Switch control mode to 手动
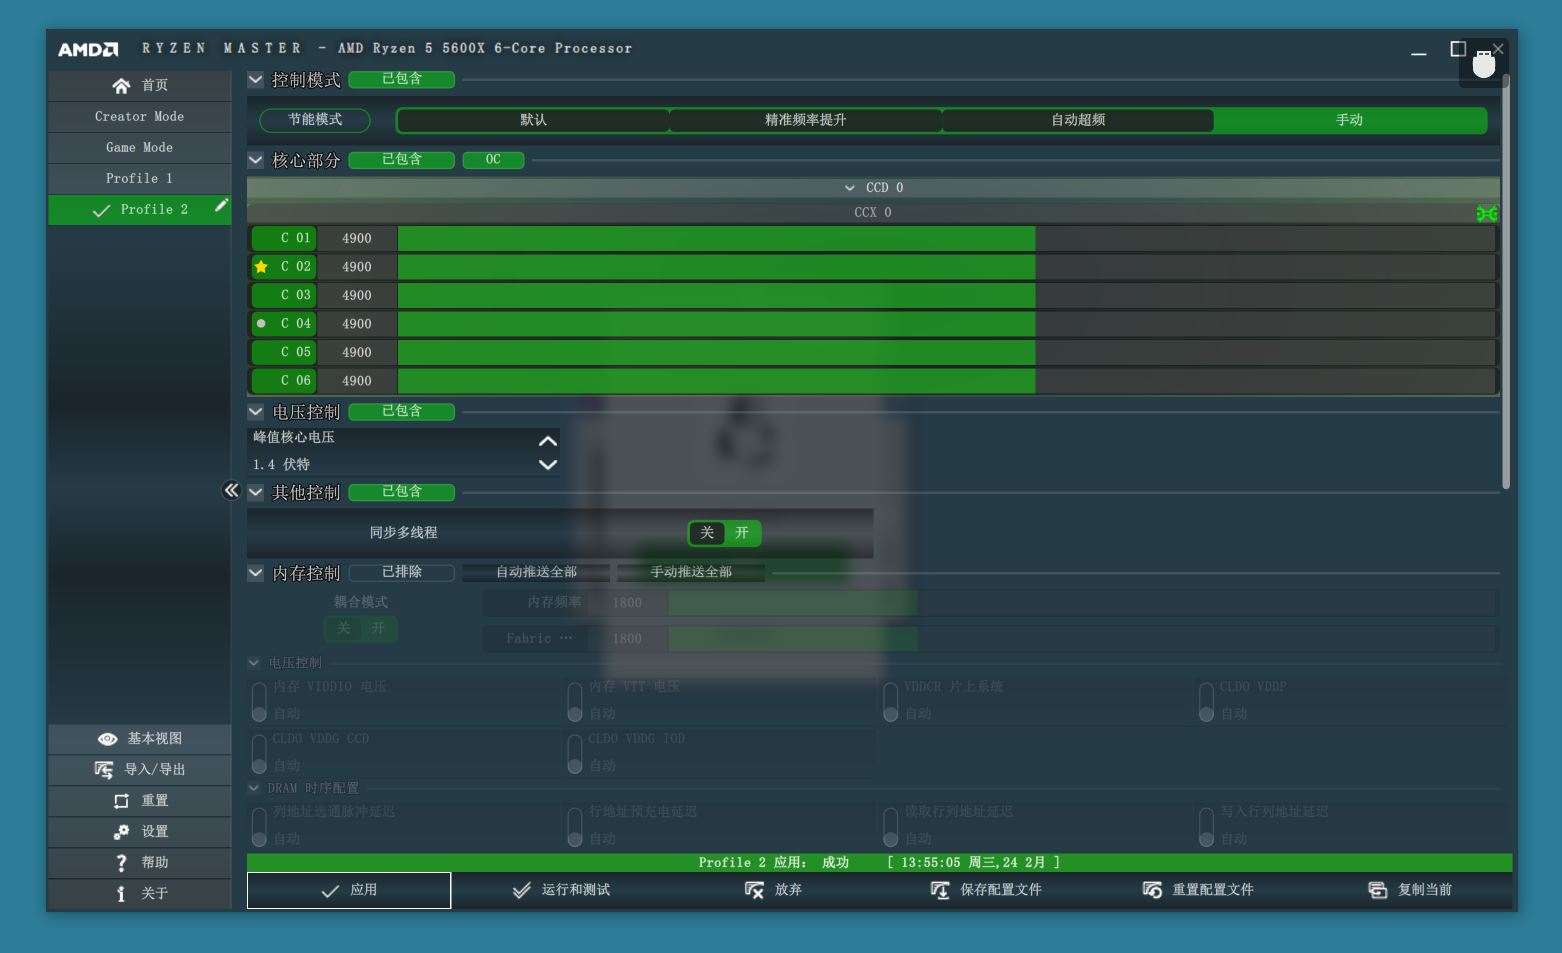The height and width of the screenshot is (953, 1562). point(1349,120)
